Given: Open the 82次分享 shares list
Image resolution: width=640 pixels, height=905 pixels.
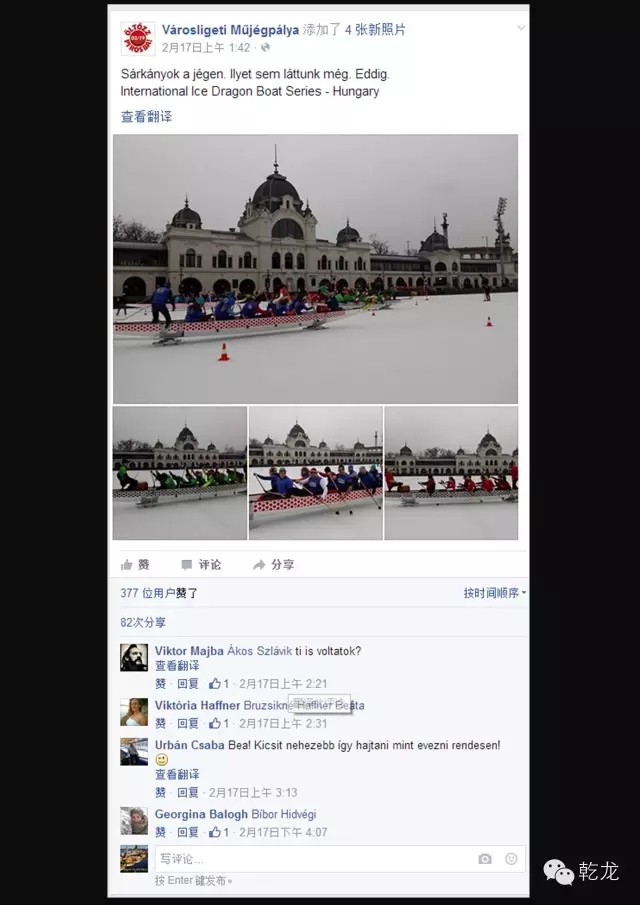Looking at the screenshot, I should pyautogui.click(x=143, y=622).
